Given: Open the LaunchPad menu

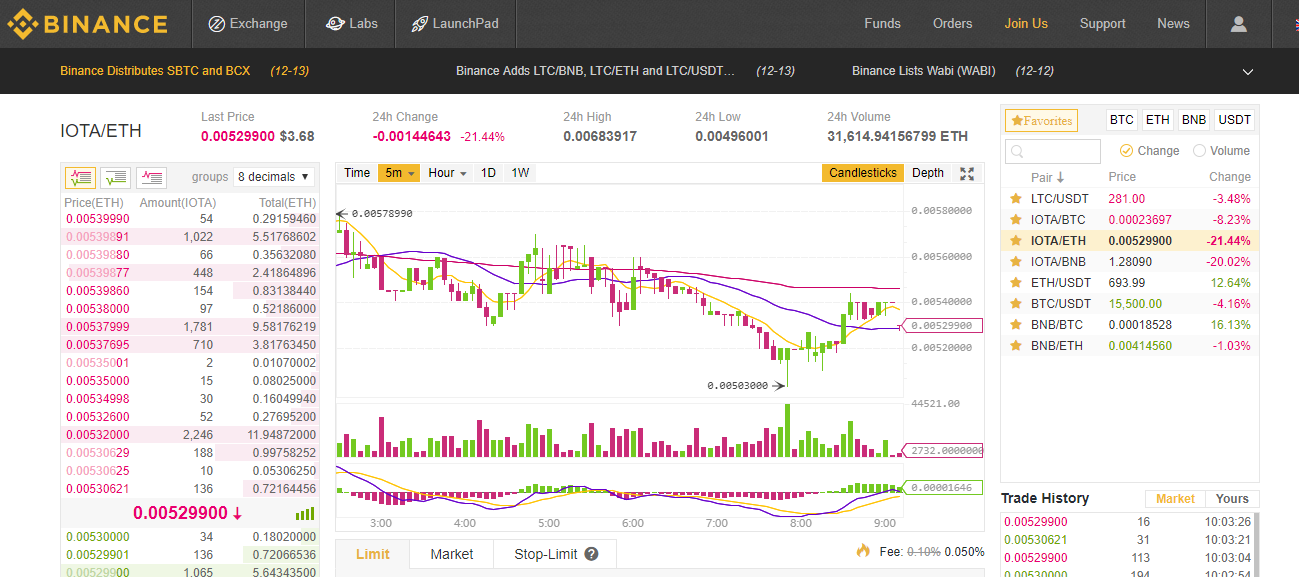Looking at the screenshot, I should (453, 24).
